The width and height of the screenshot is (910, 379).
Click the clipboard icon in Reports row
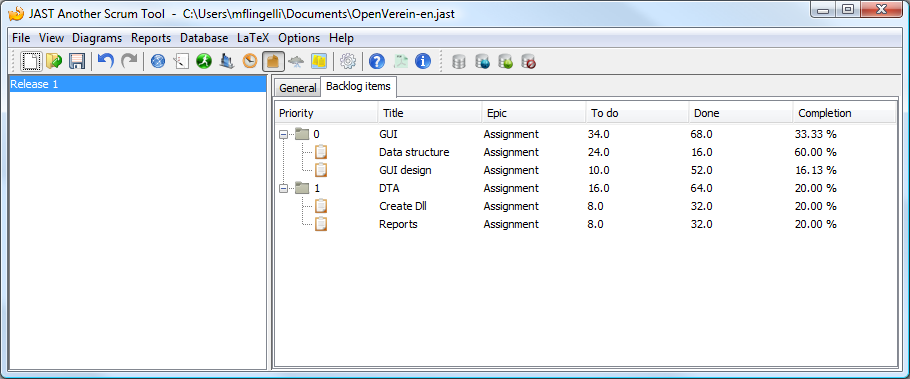(321, 224)
